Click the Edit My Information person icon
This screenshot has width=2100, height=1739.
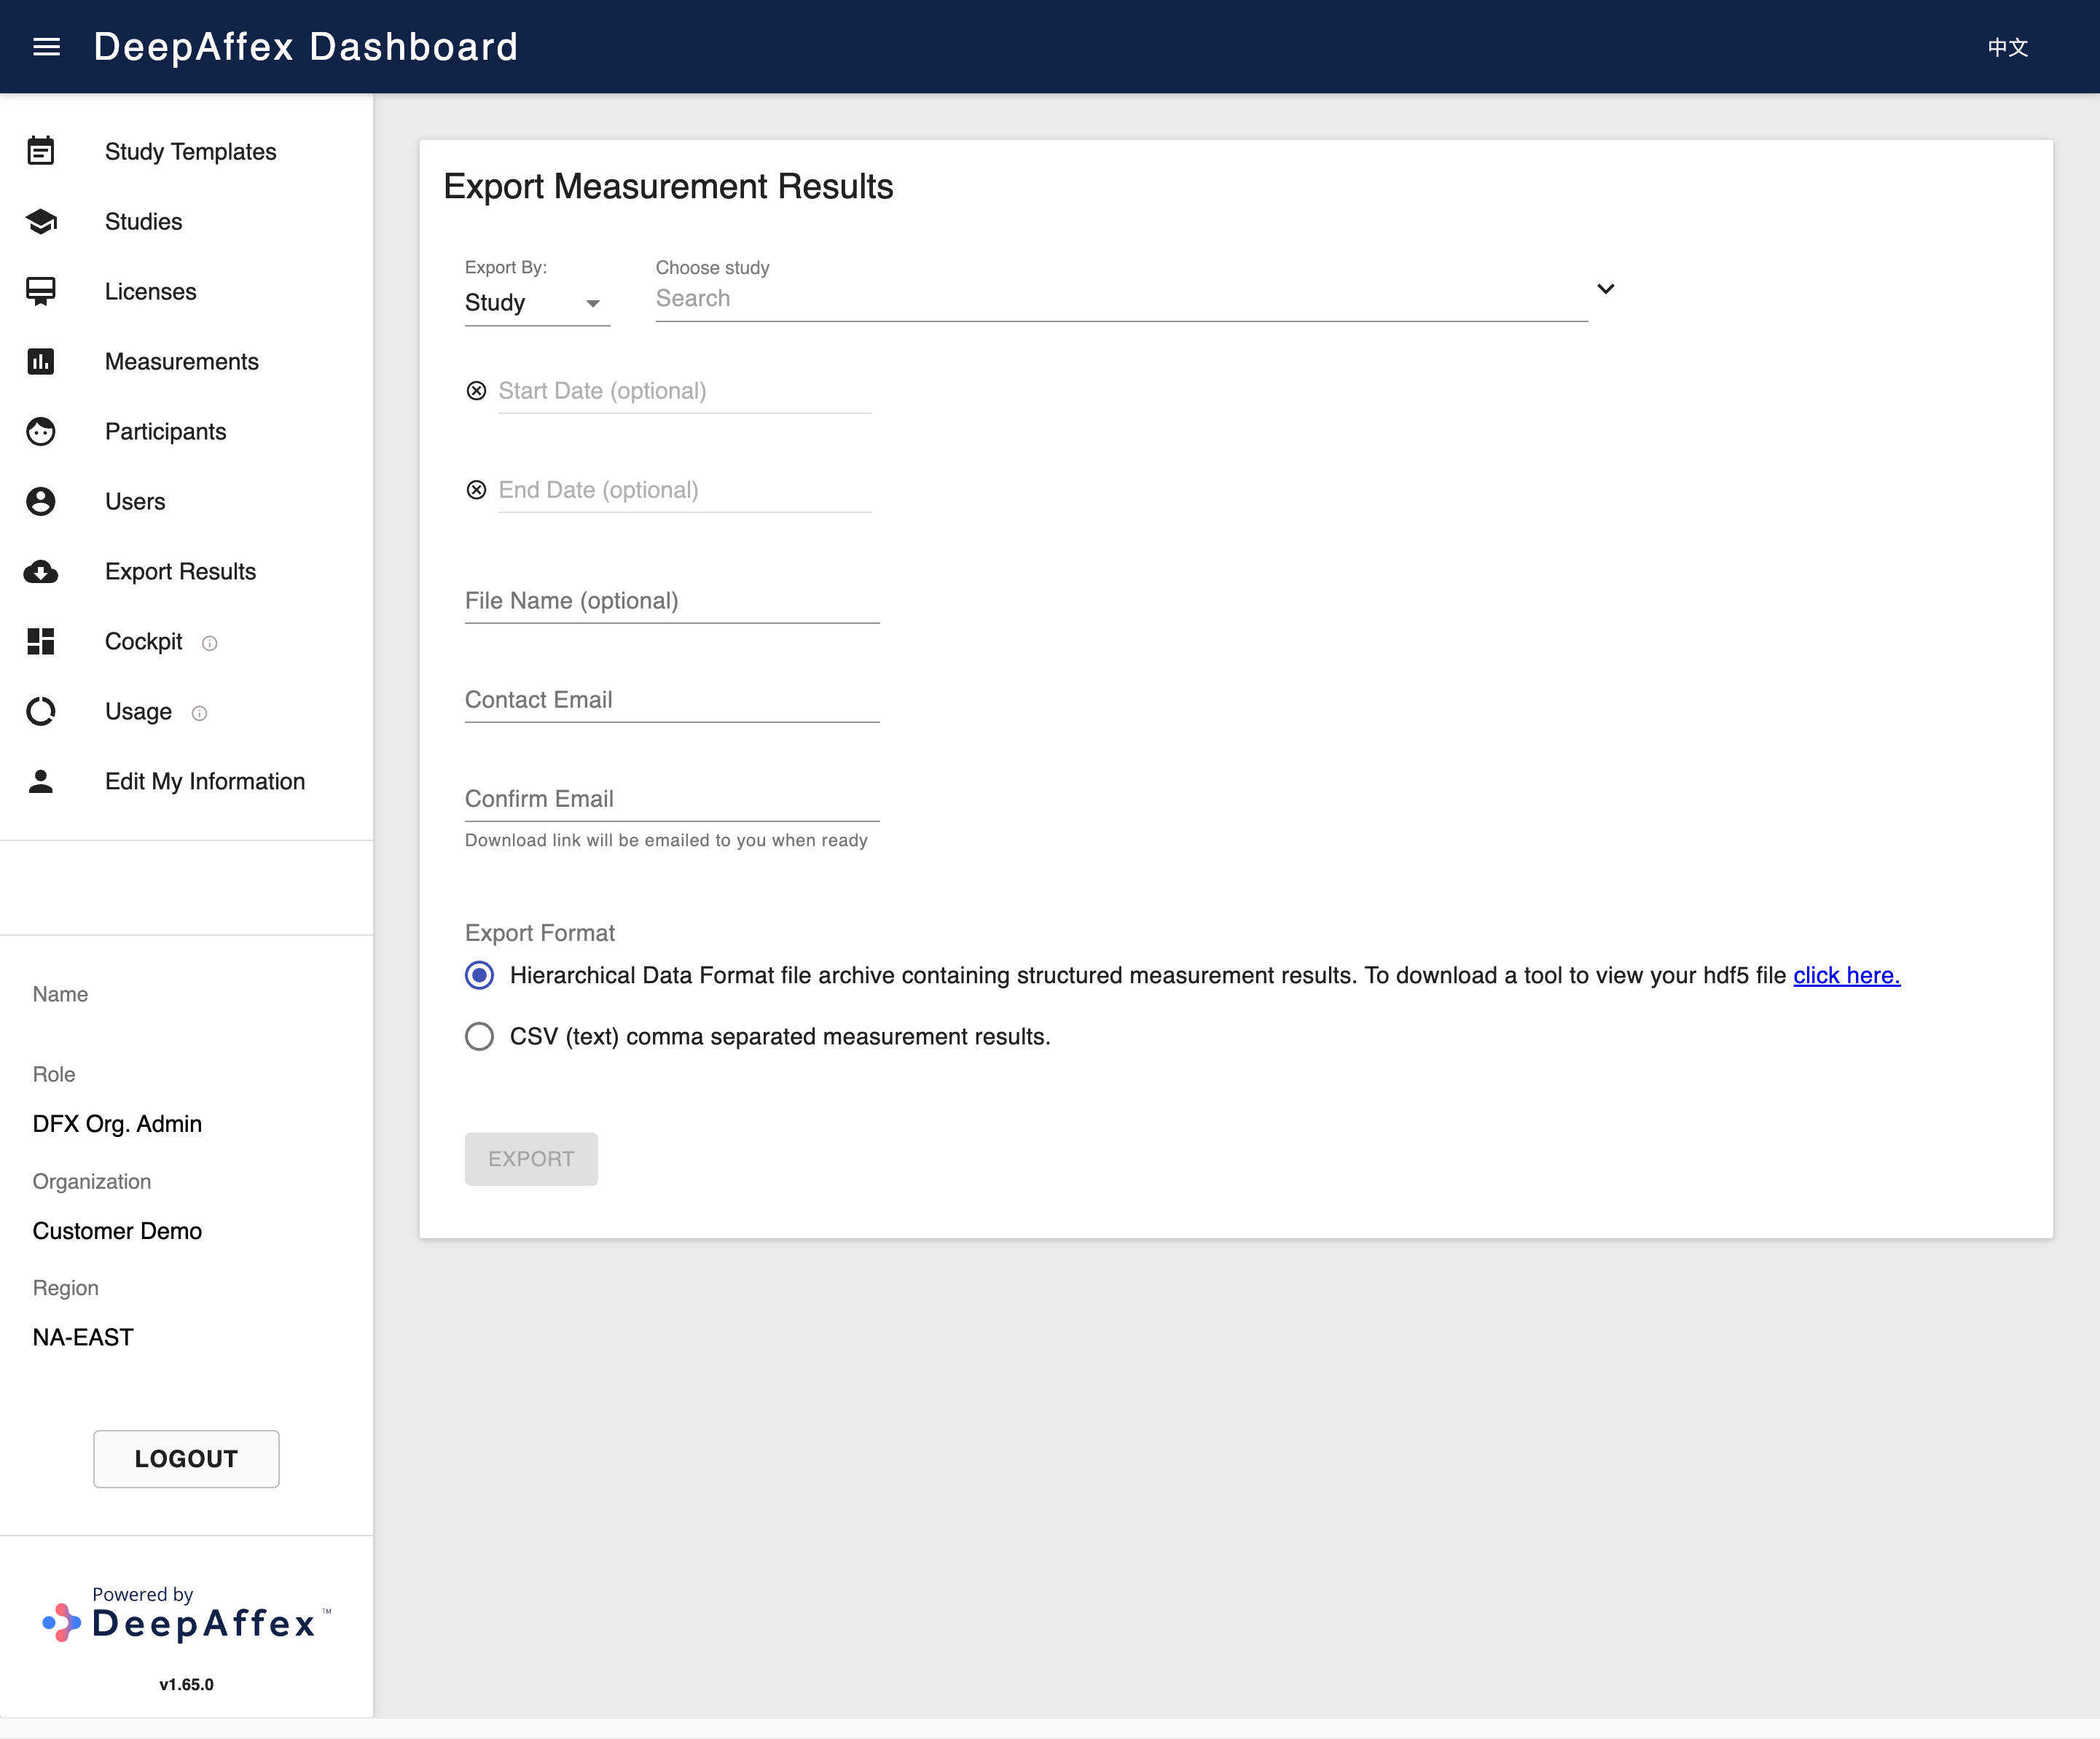tap(41, 781)
